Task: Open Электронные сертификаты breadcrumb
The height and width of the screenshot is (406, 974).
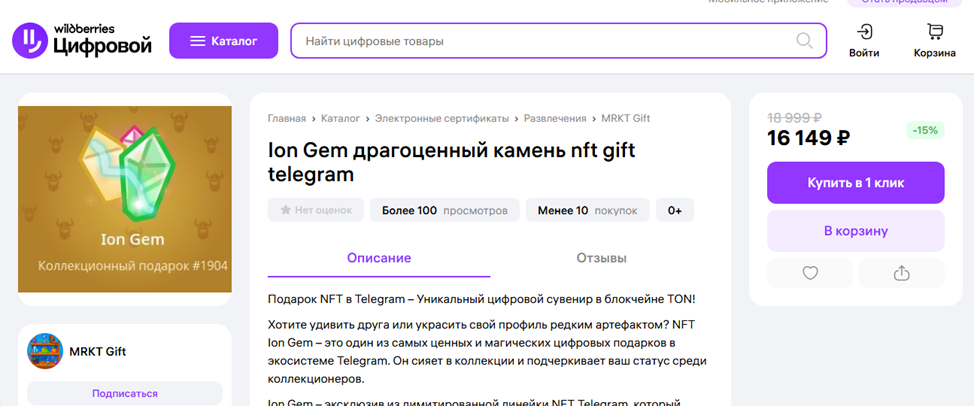Action: pos(442,118)
